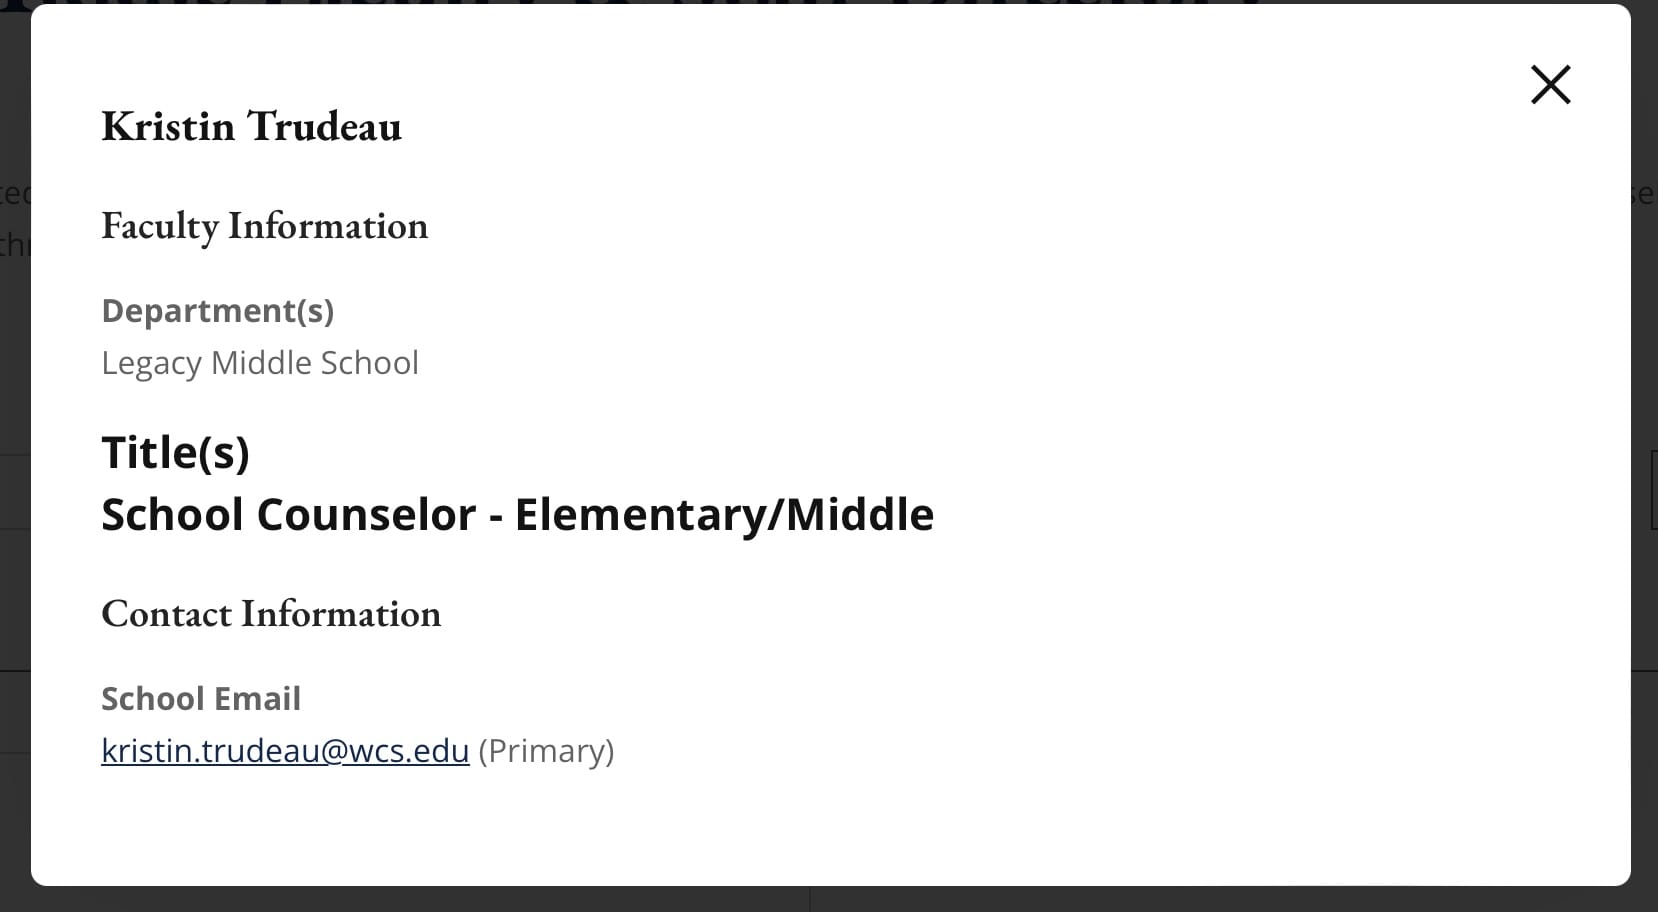Screen dimensions: 1658x912
Task: Click the School Email label
Action: click(201, 698)
